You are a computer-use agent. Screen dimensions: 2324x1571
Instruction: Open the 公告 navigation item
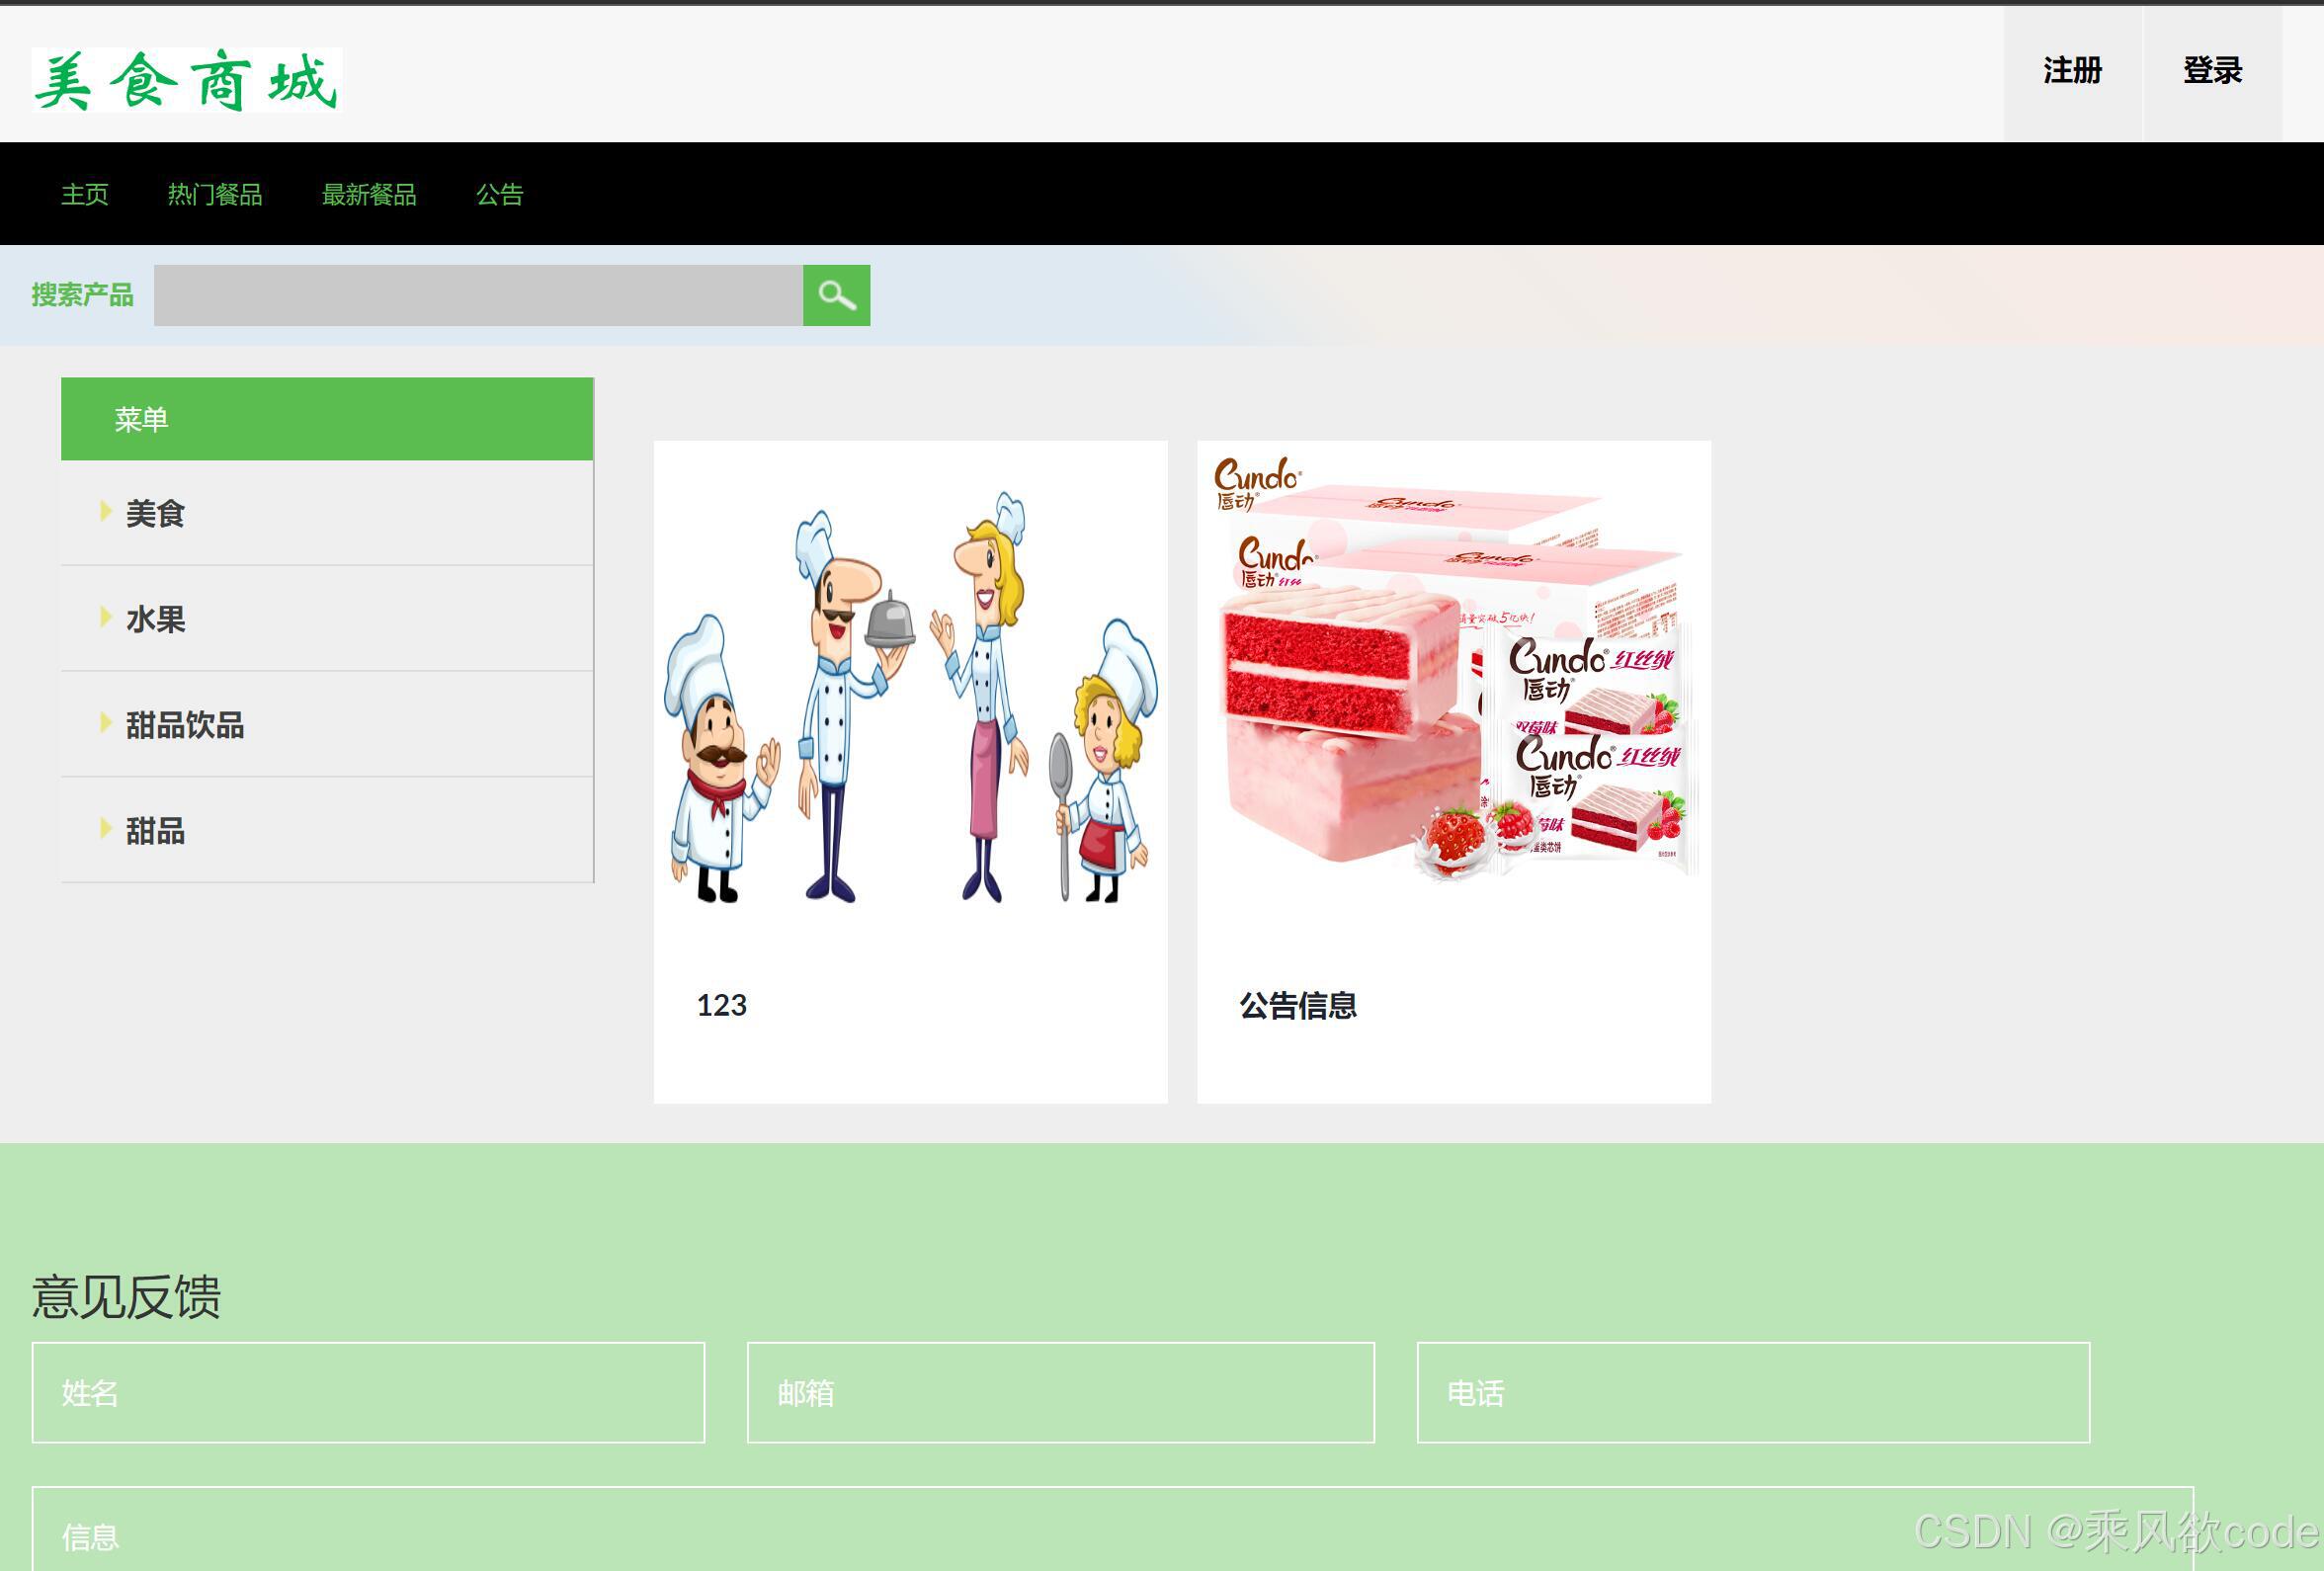click(x=501, y=195)
